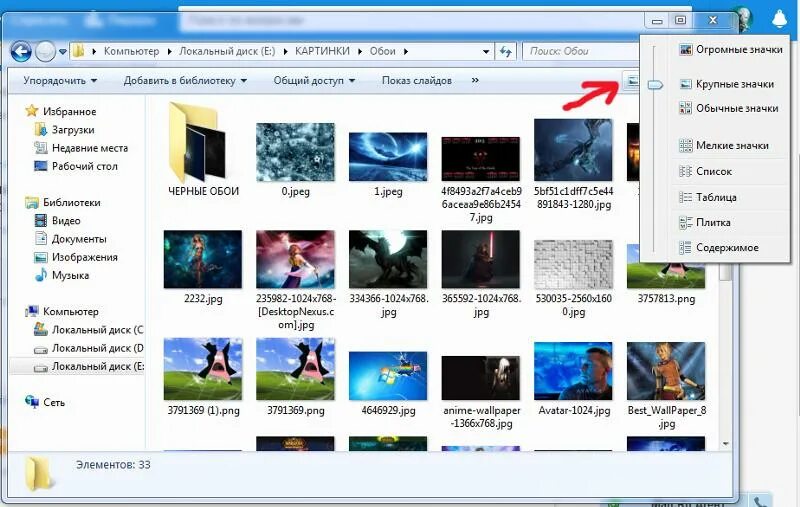Click the Библиотеки icon in sidebar

(32, 202)
